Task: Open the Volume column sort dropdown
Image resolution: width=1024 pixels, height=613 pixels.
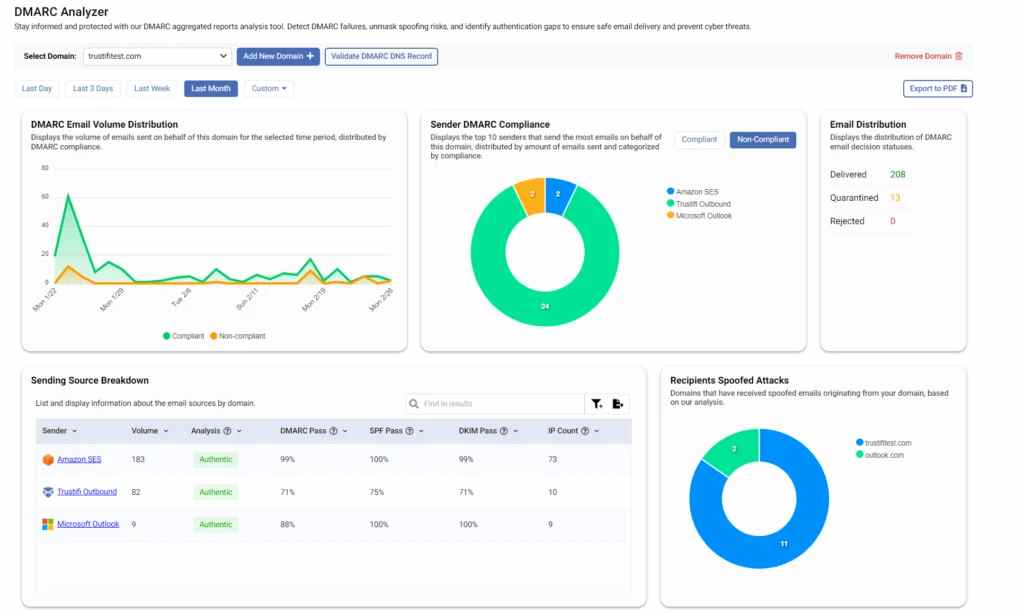Action: click(x=166, y=431)
